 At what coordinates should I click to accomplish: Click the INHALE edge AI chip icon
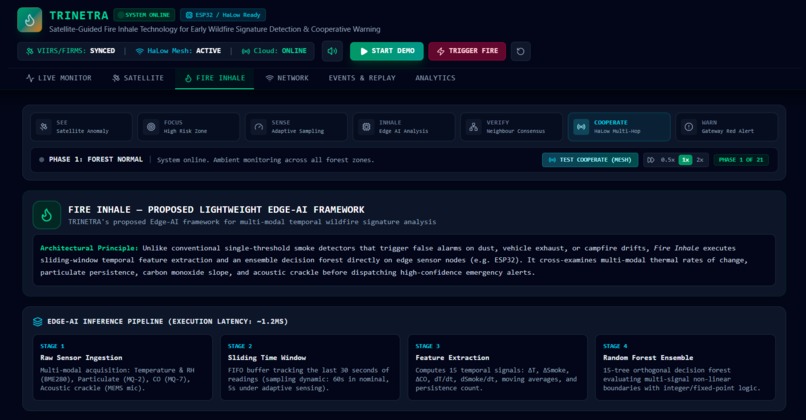[x=366, y=126]
